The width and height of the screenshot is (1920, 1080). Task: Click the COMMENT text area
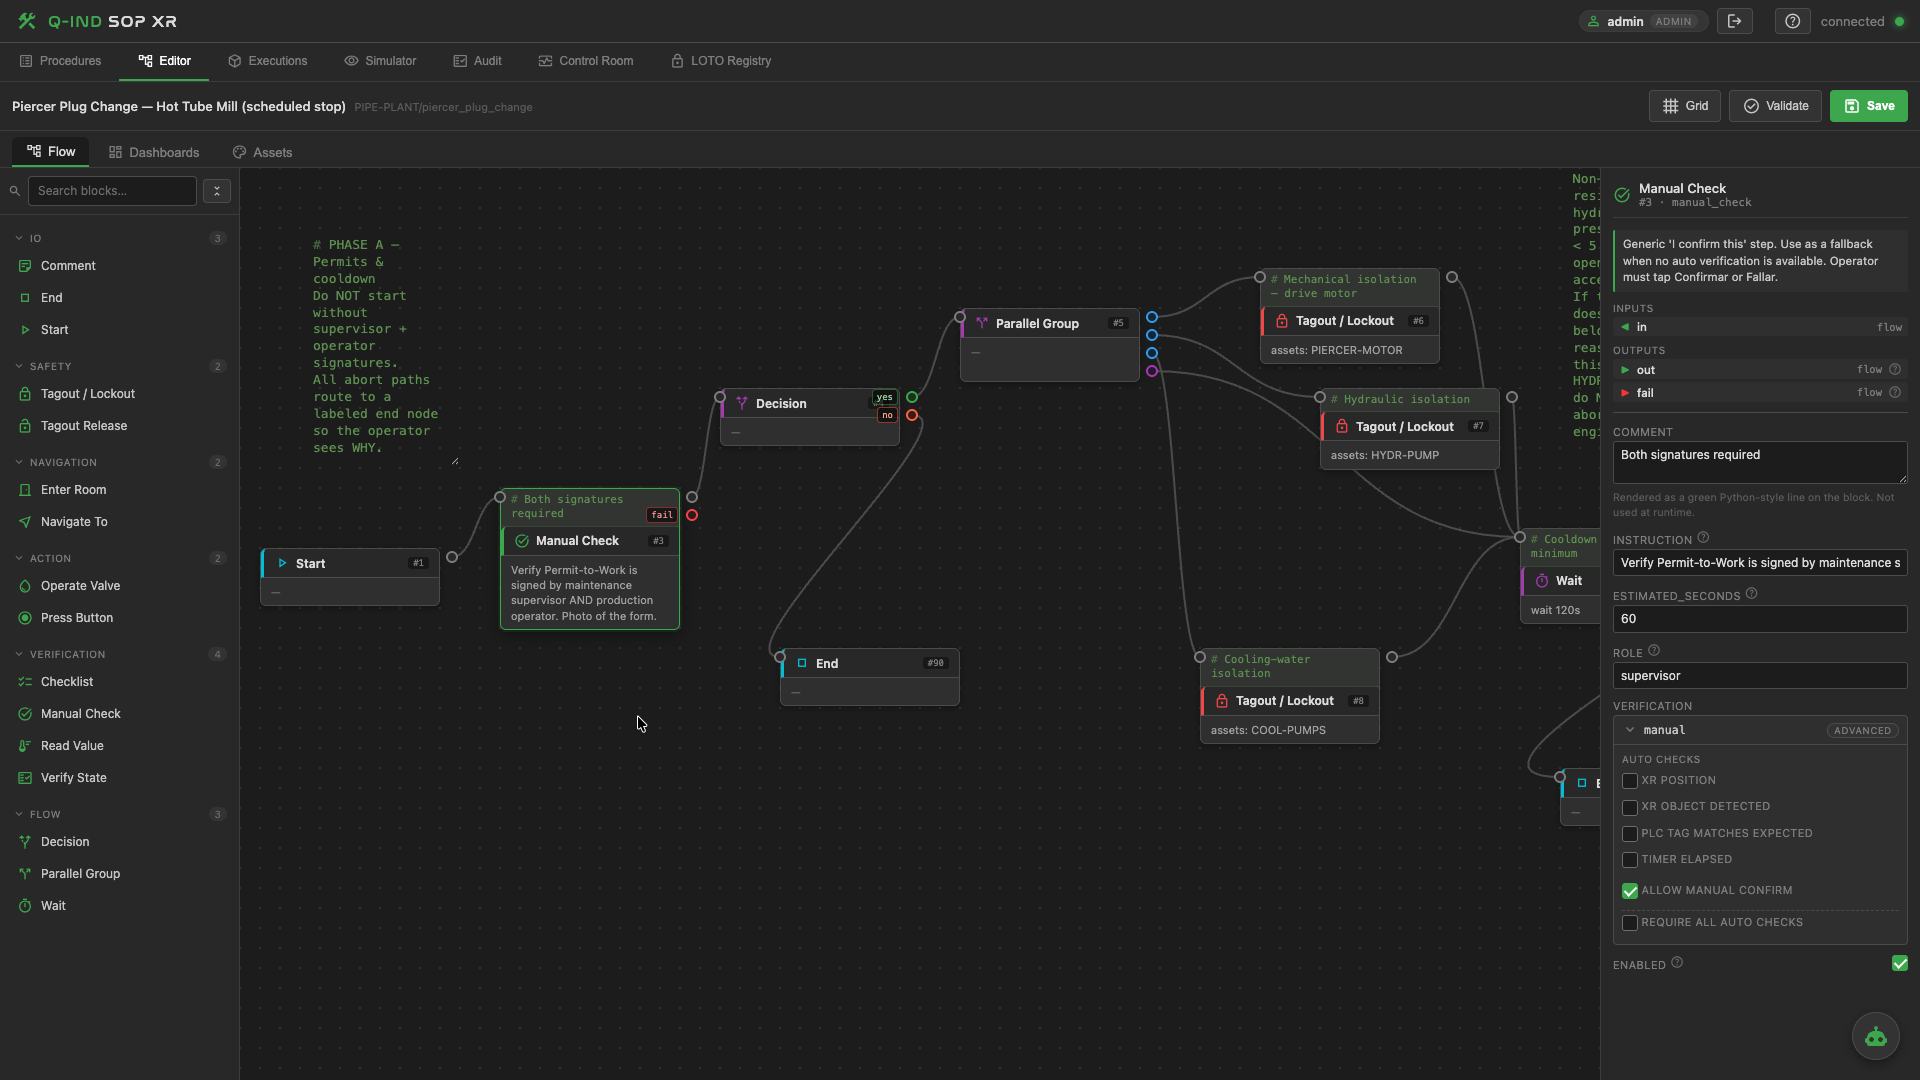1760,463
